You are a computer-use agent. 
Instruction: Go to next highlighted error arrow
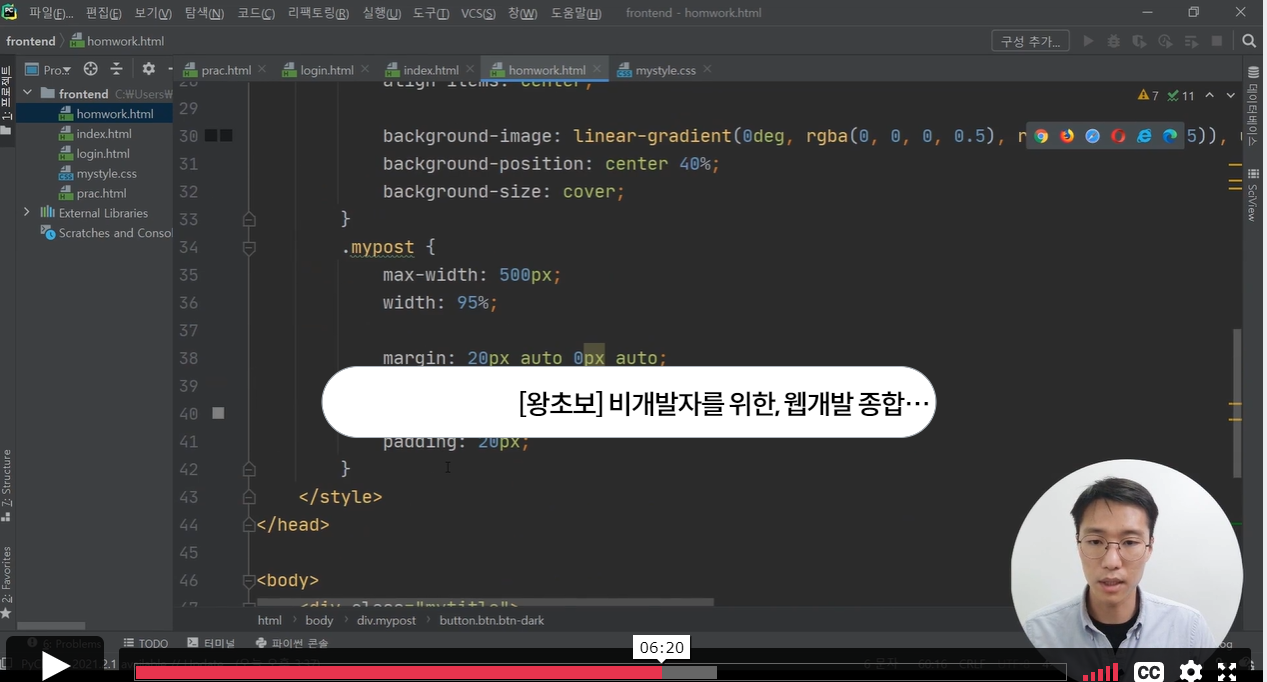(x=1230, y=95)
